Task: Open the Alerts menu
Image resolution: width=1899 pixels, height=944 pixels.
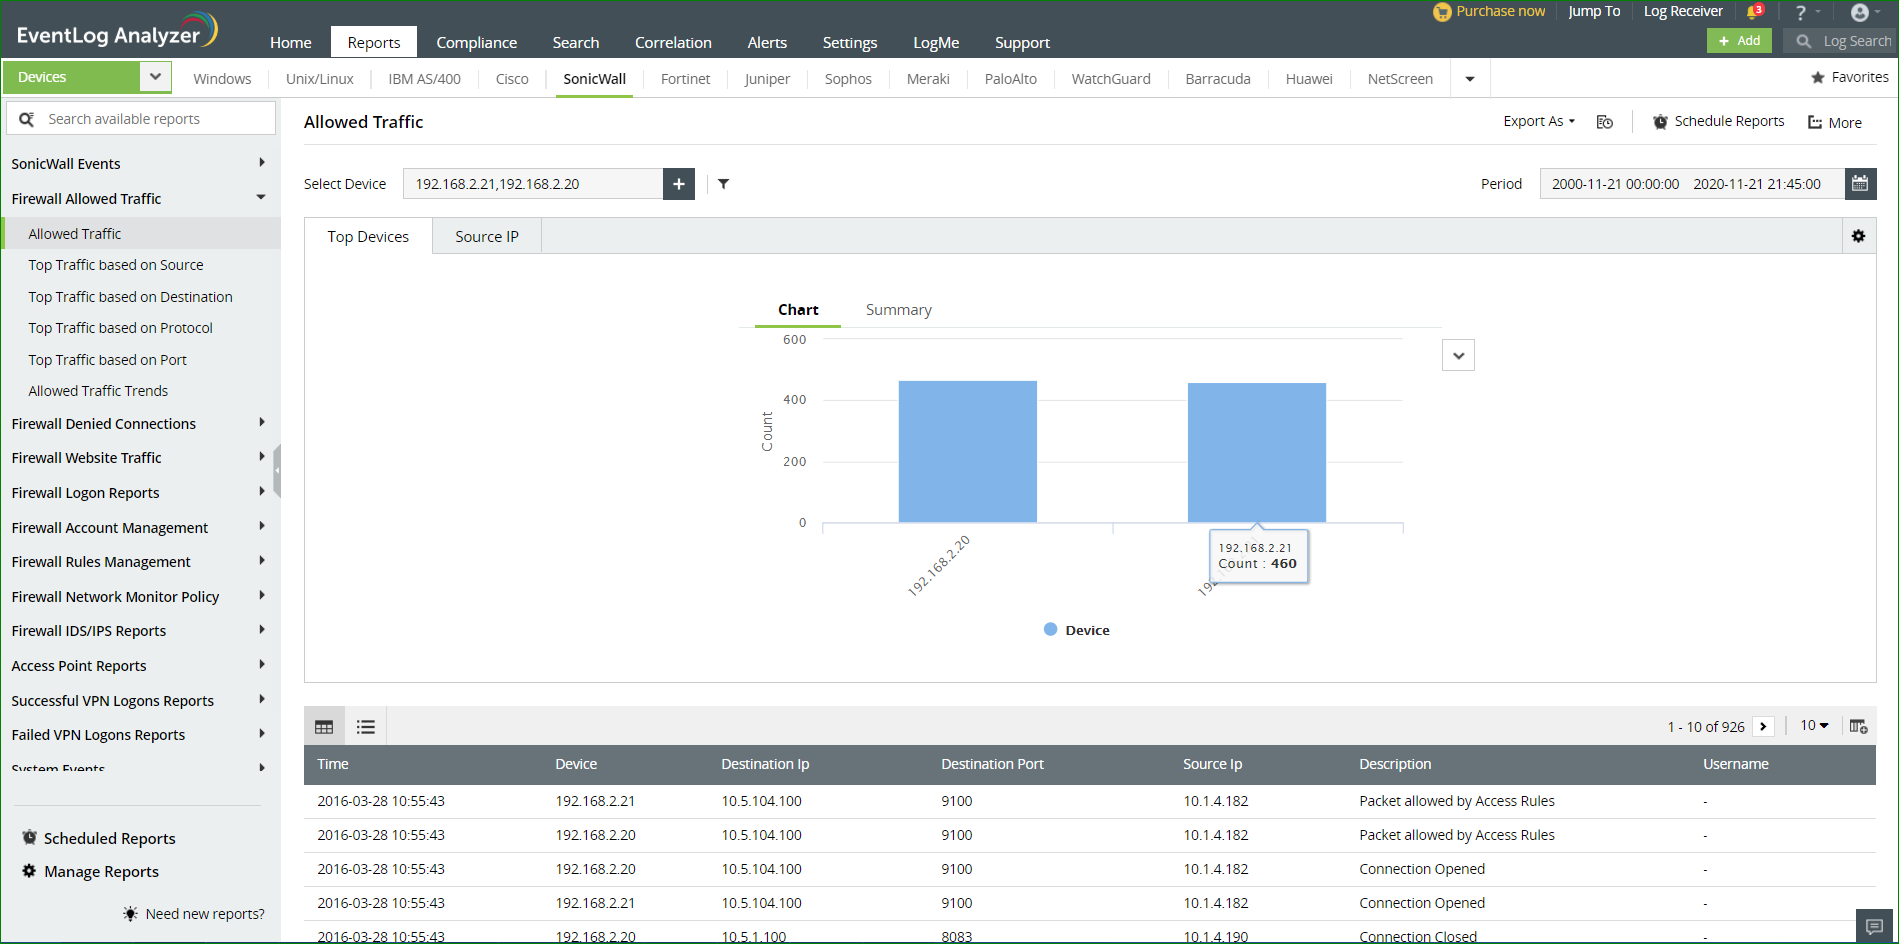Action: coord(767,42)
